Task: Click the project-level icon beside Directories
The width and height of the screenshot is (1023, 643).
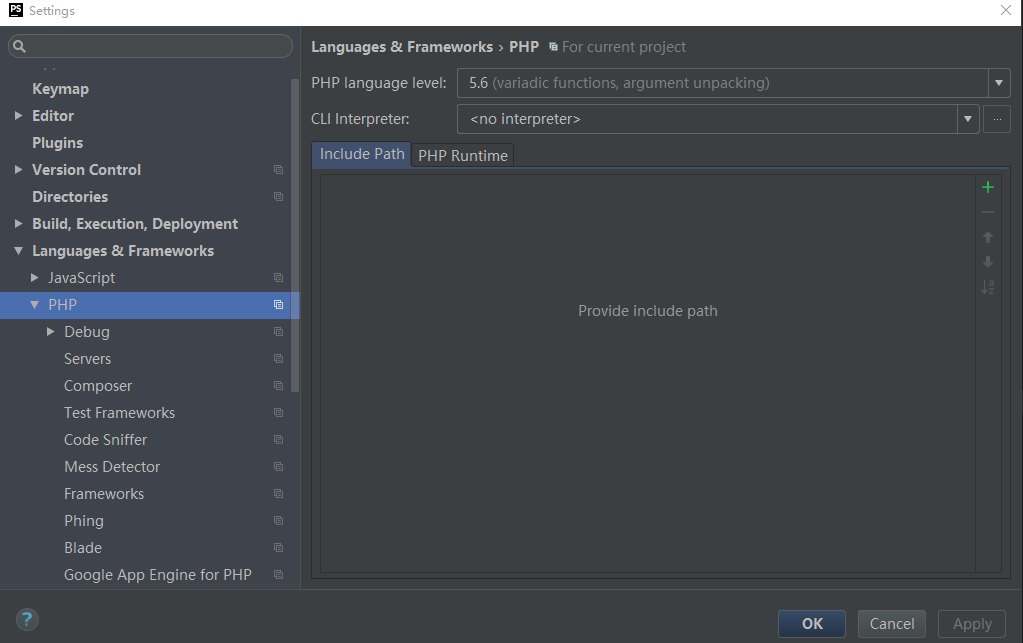Action: point(279,197)
